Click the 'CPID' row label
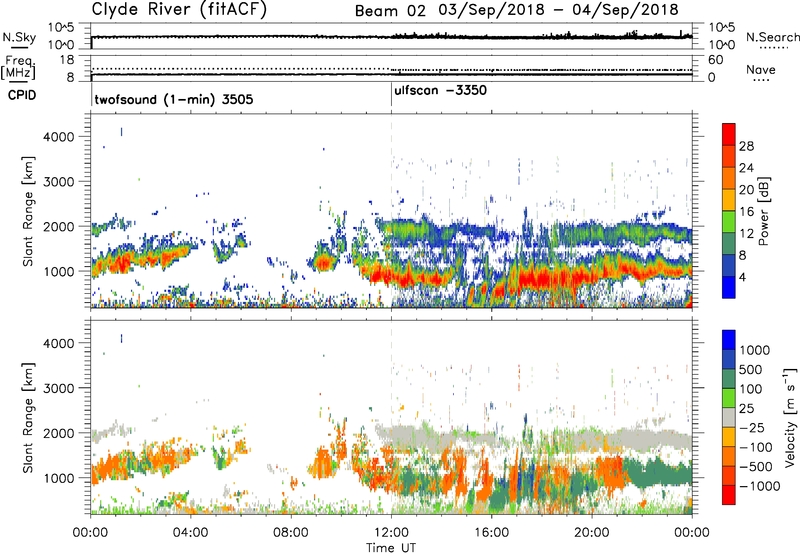The height and width of the screenshot is (554, 800). click(22, 95)
